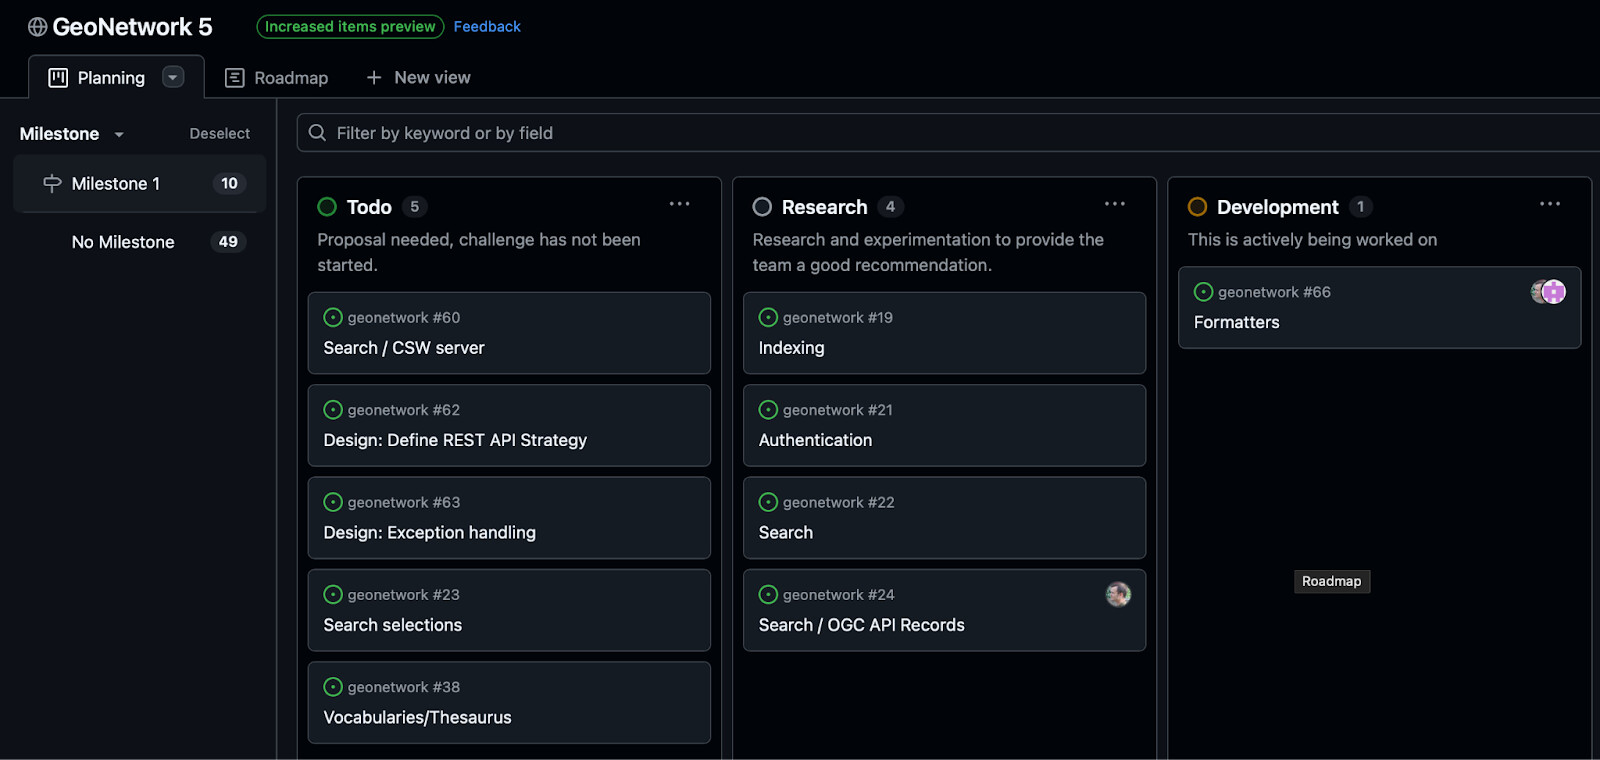1600x760 pixels.
Task: Click the Todo column status circle
Action: tap(327, 207)
